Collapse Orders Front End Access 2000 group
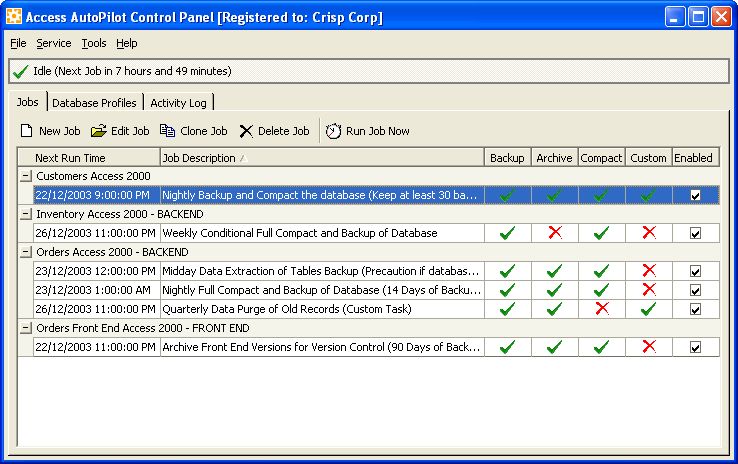The height and width of the screenshot is (464, 738). click(25, 328)
